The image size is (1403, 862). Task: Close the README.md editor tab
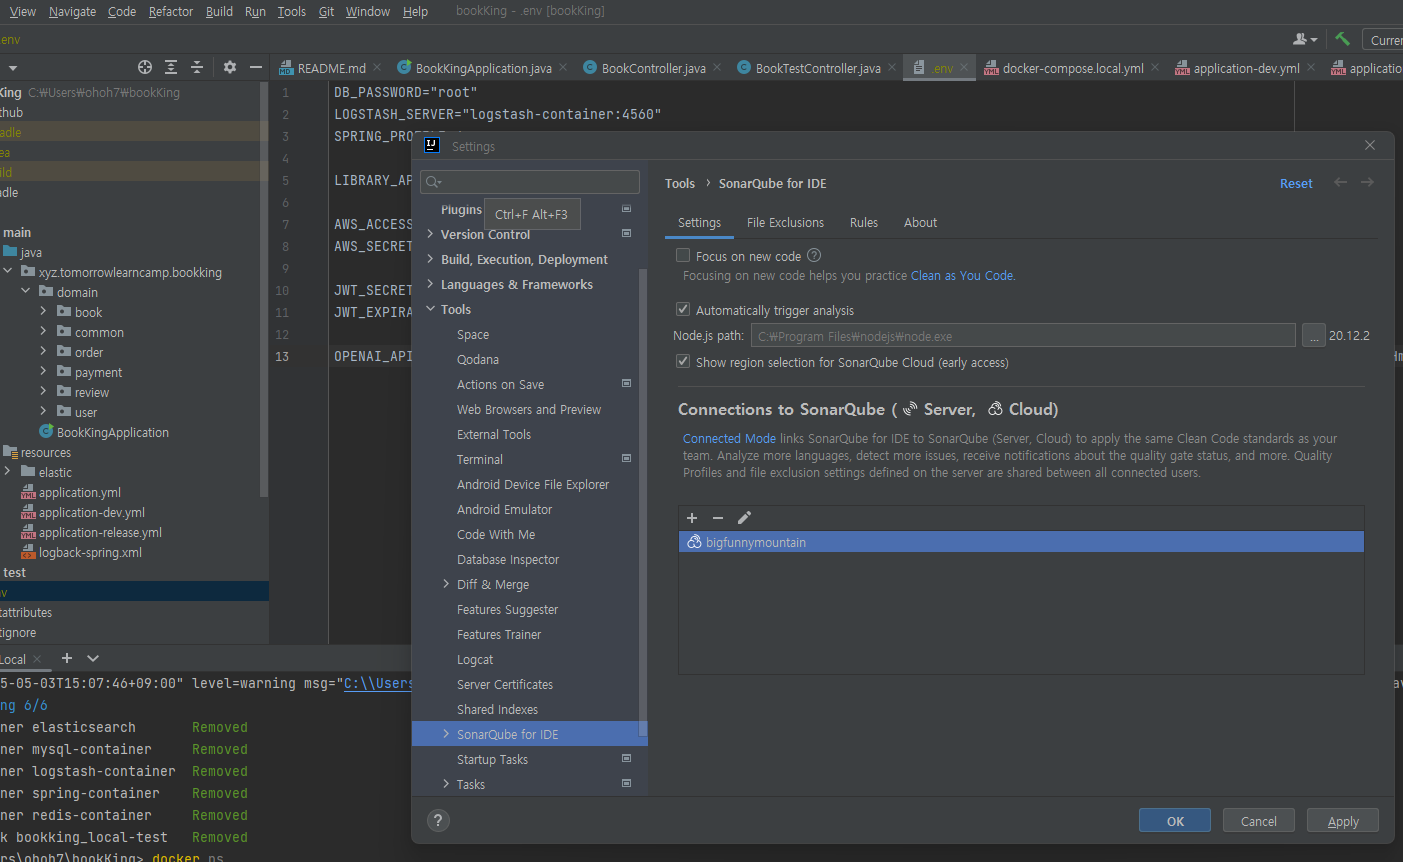tap(377, 67)
